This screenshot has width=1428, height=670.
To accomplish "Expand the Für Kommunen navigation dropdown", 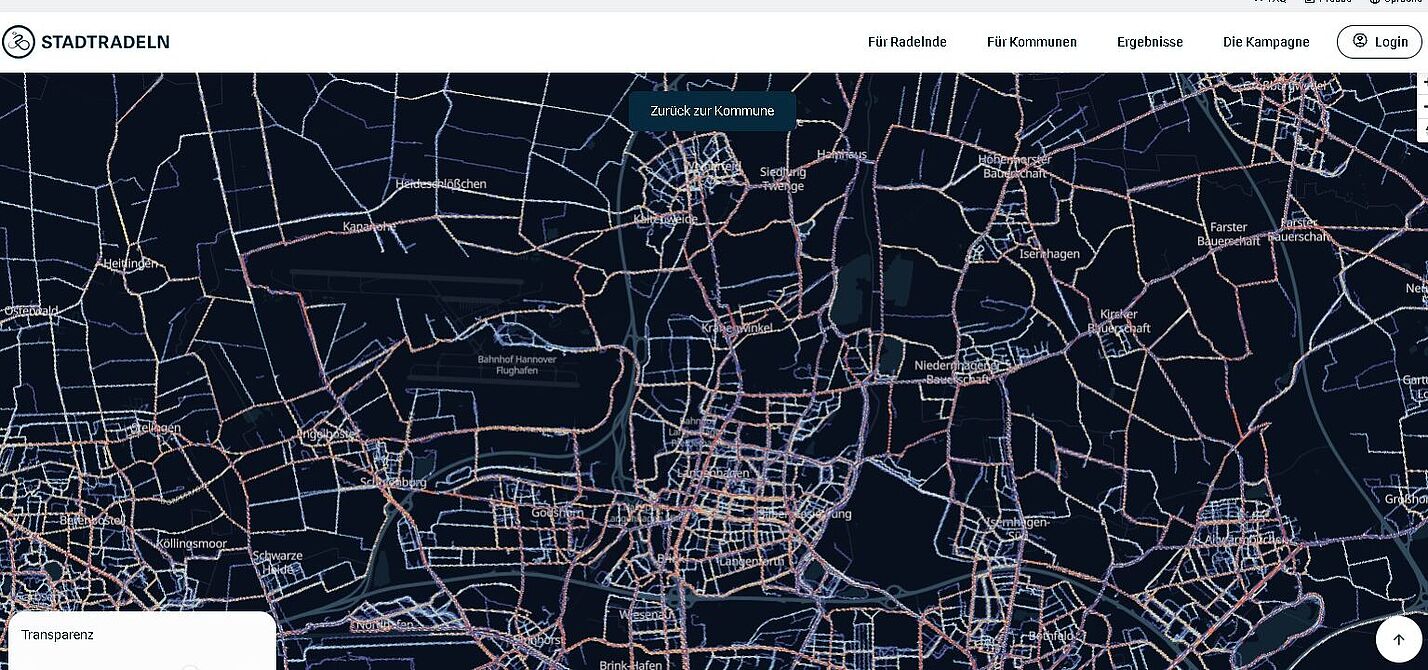I will (1031, 42).
